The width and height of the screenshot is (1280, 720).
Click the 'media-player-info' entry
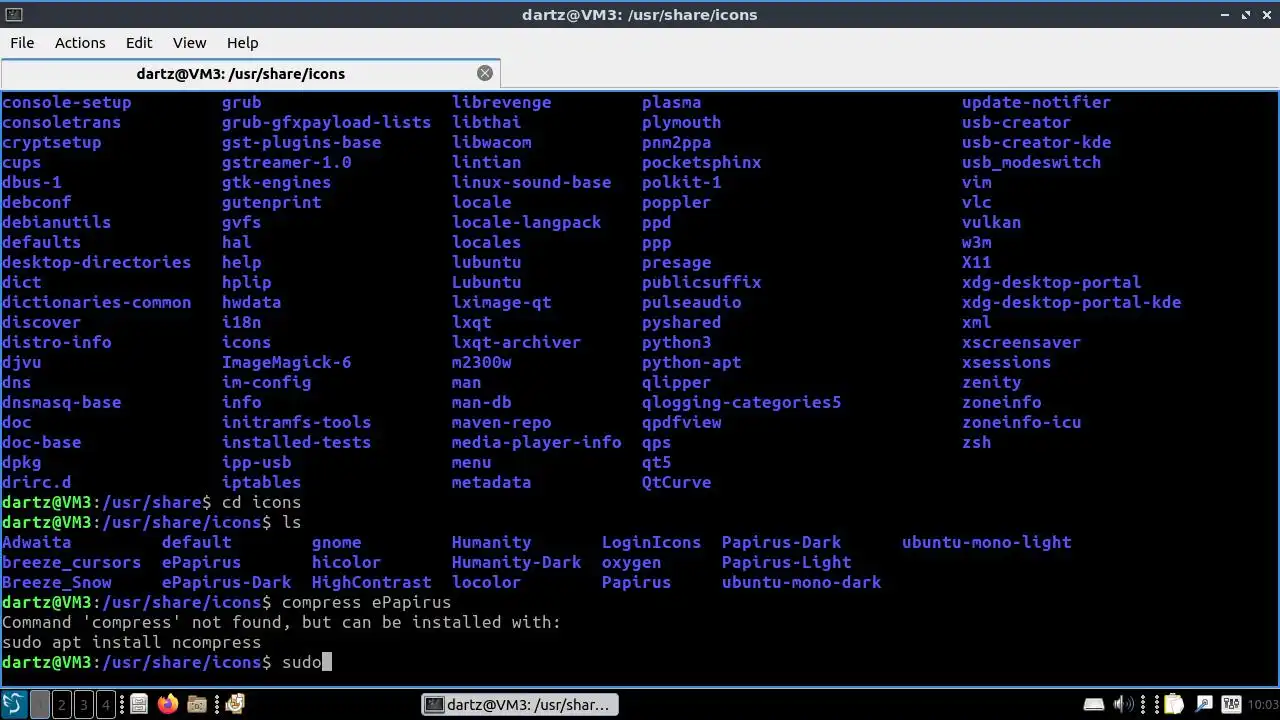tap(537, 442)
